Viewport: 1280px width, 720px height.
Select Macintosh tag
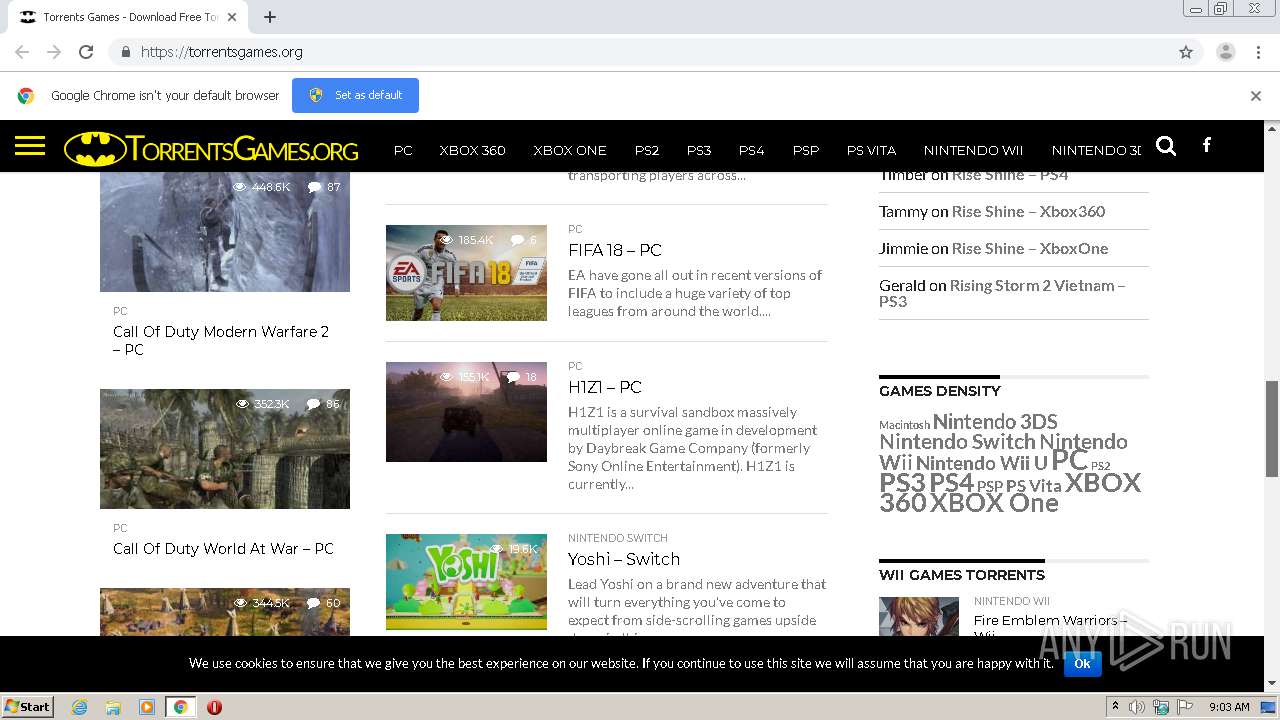[x=904, y=425]
